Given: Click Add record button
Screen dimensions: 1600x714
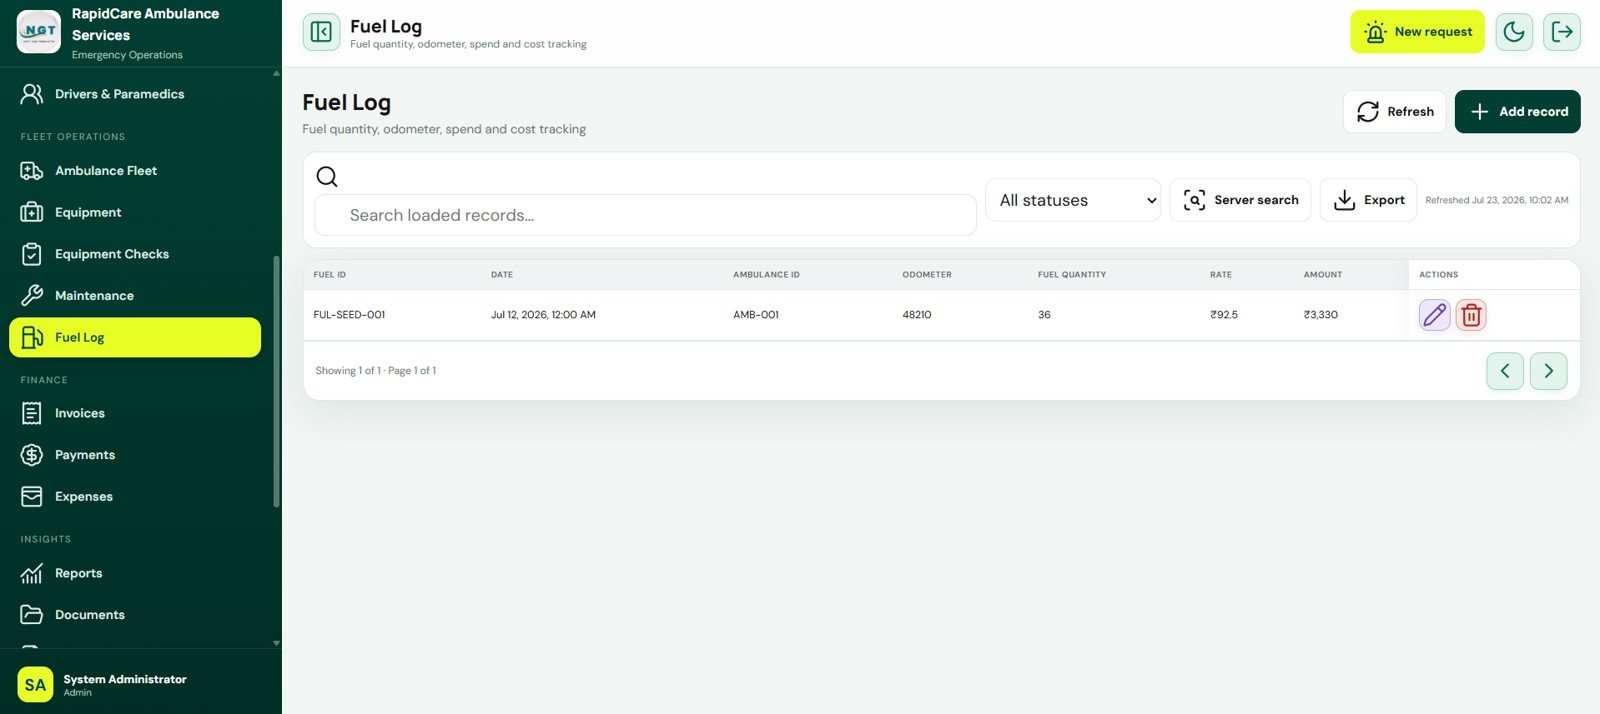Looking at the screenshot, I should click(1517, 111).
